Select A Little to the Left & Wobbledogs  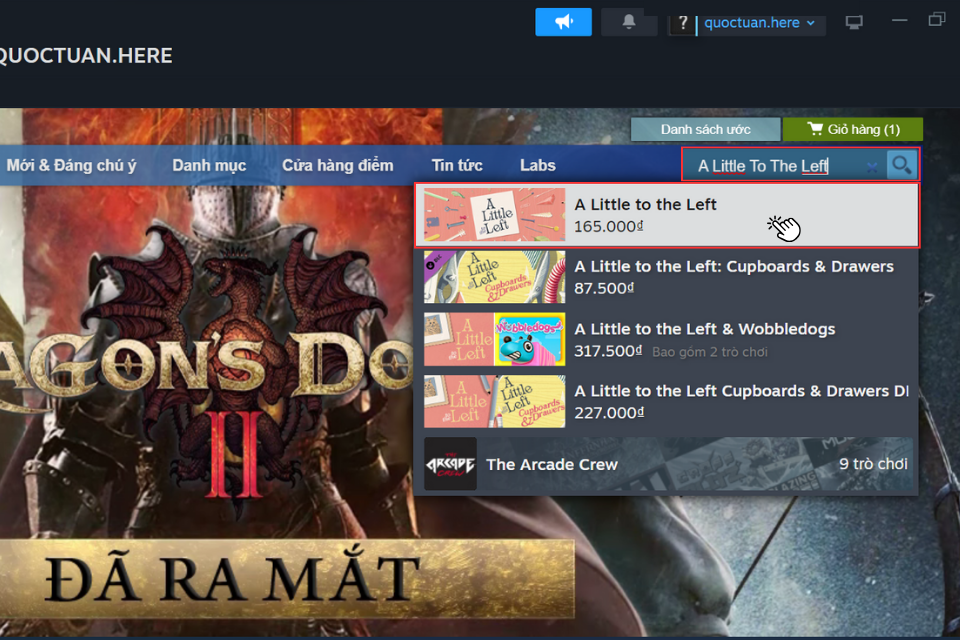point(667,340)
